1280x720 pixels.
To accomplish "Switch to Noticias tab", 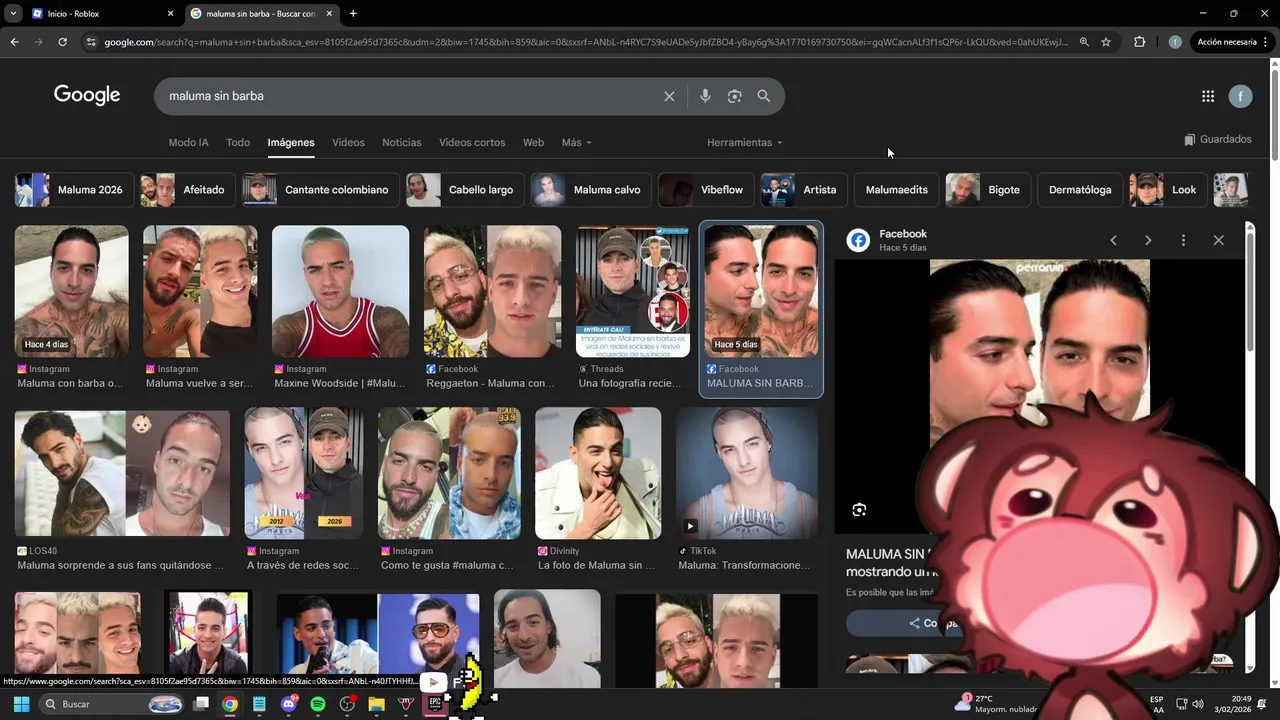I will [x=402, y=142].
